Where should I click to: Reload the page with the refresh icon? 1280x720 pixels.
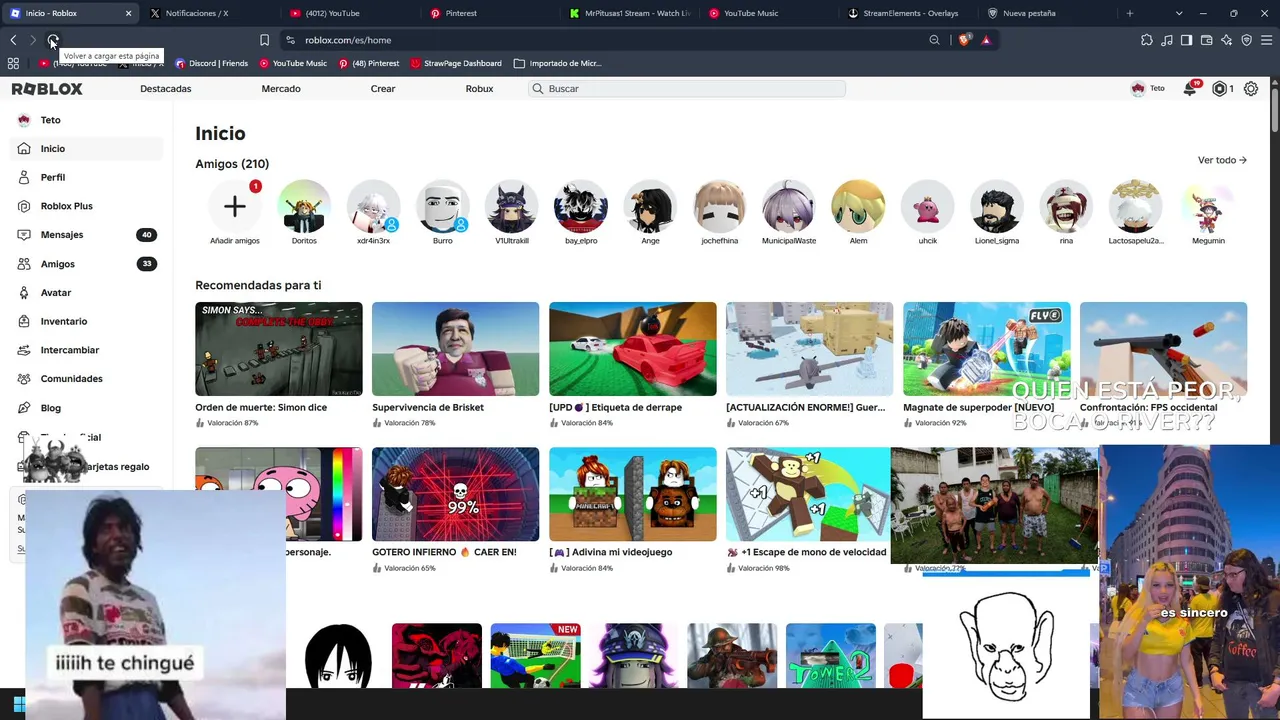pyautogui.click(x=53, y=40)
